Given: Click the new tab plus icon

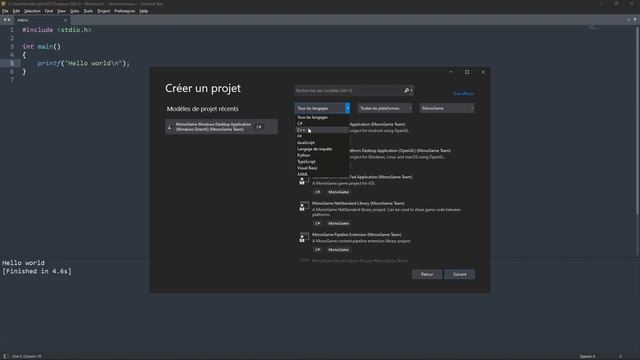Looking at the screenshot, I should 629,20.
